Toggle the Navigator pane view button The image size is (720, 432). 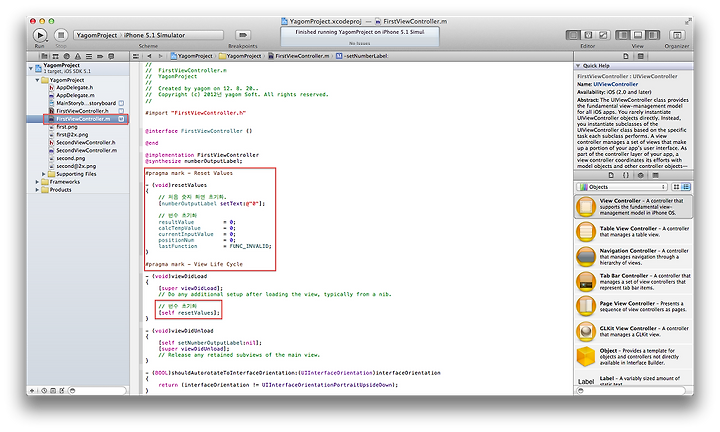point(623,35)
